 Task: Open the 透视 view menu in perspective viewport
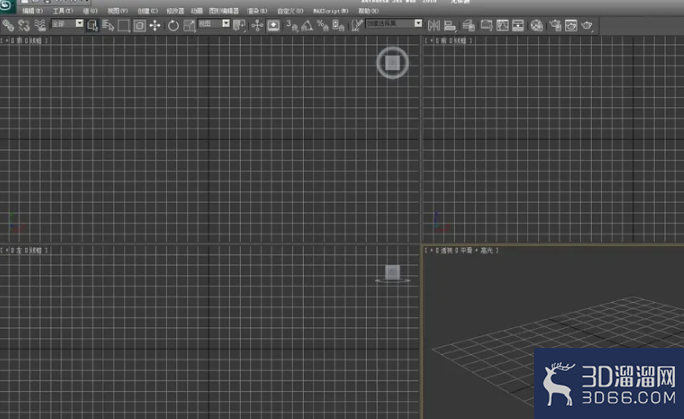[x=447, y=250]
